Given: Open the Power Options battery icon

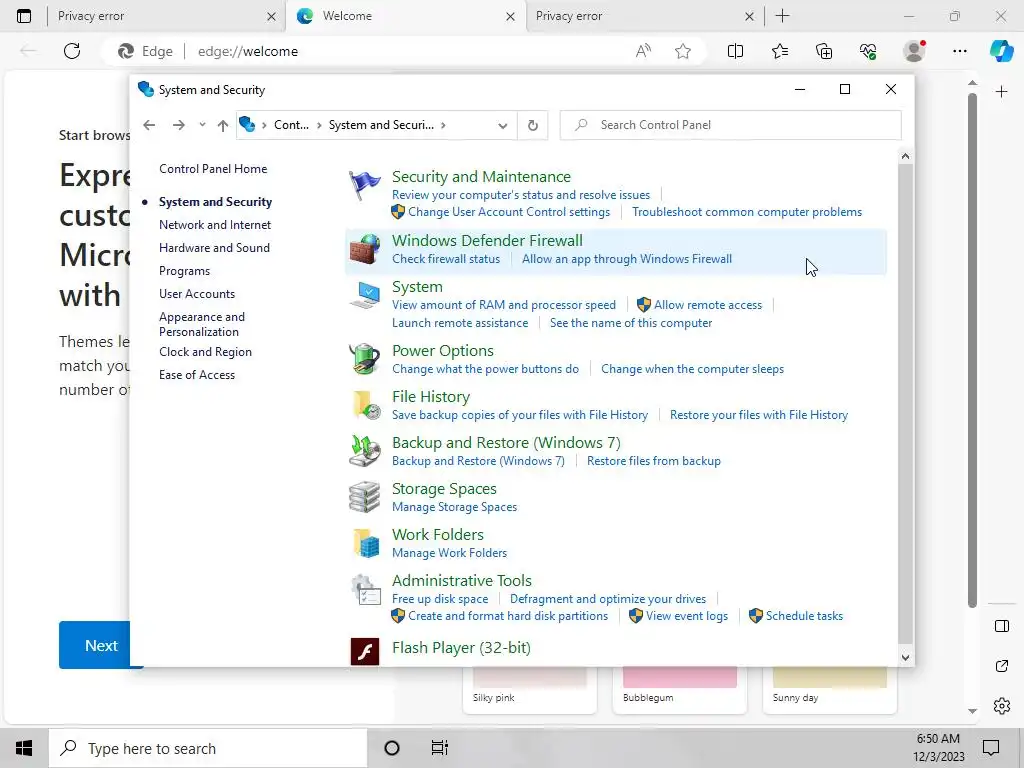Looking at the screenshot, I should [x=364, y=359].
